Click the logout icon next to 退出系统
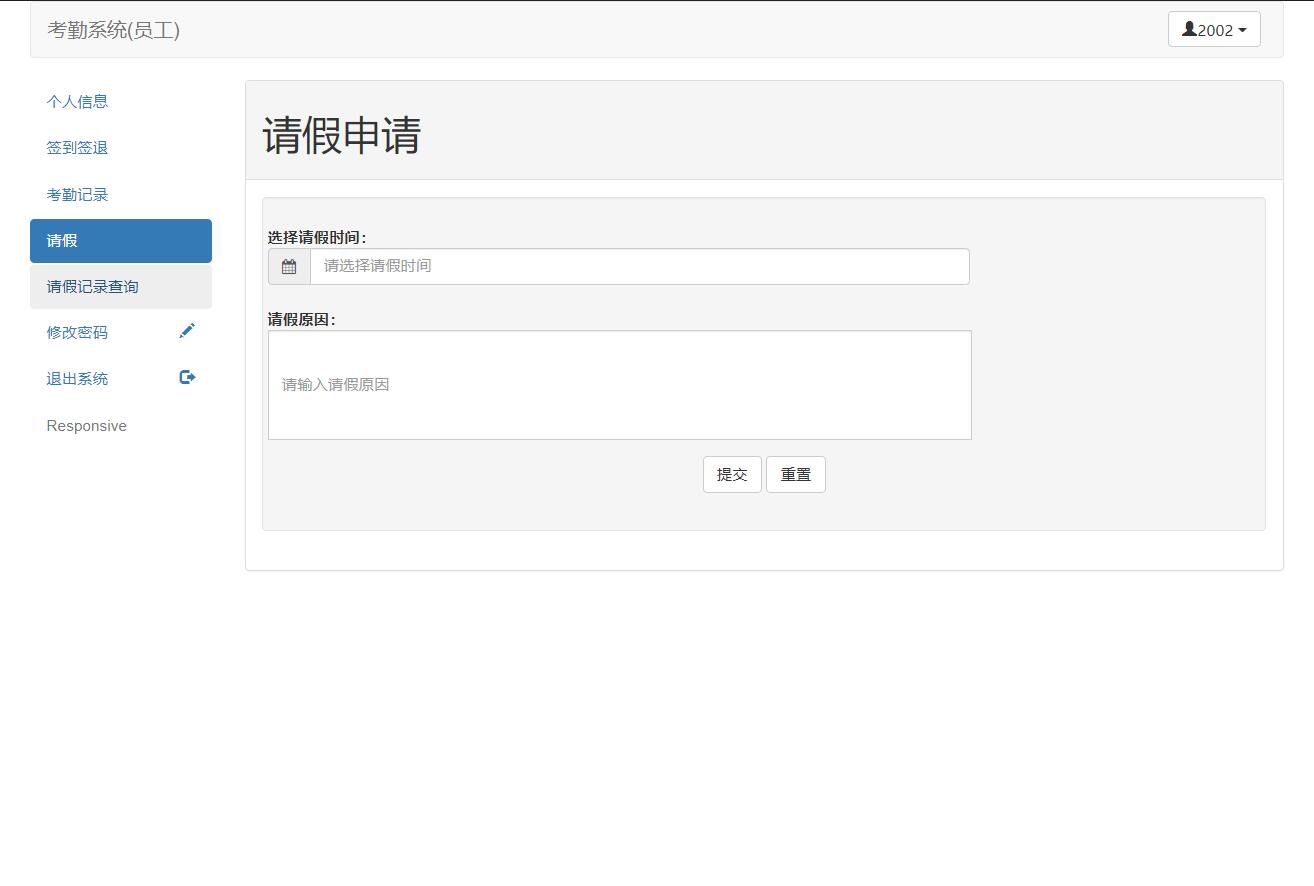1314x886 pixels. point(187,377)
